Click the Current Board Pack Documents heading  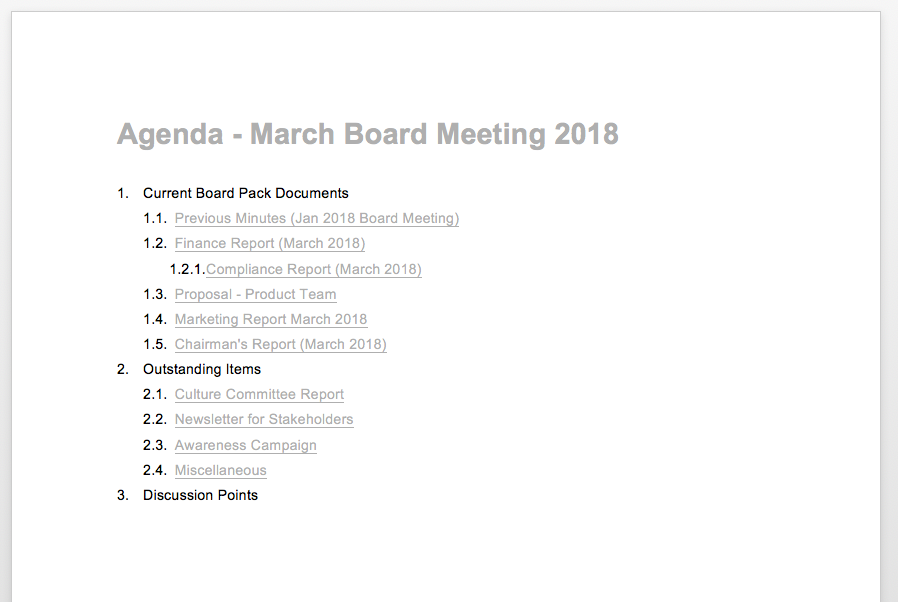[x=246, y=193]
